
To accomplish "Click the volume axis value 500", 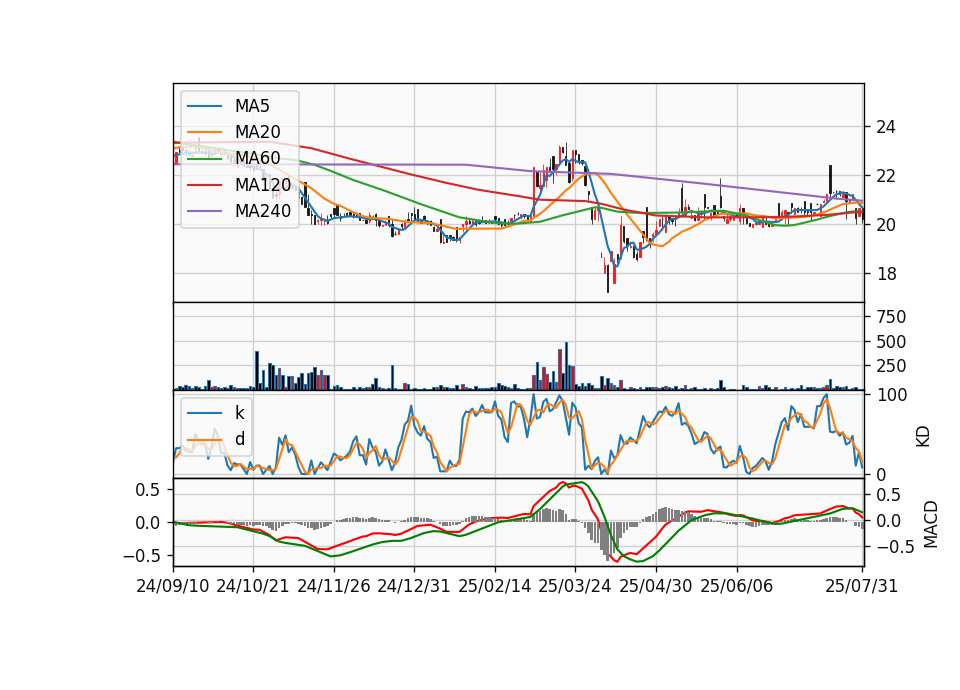I will coord(891,342).
